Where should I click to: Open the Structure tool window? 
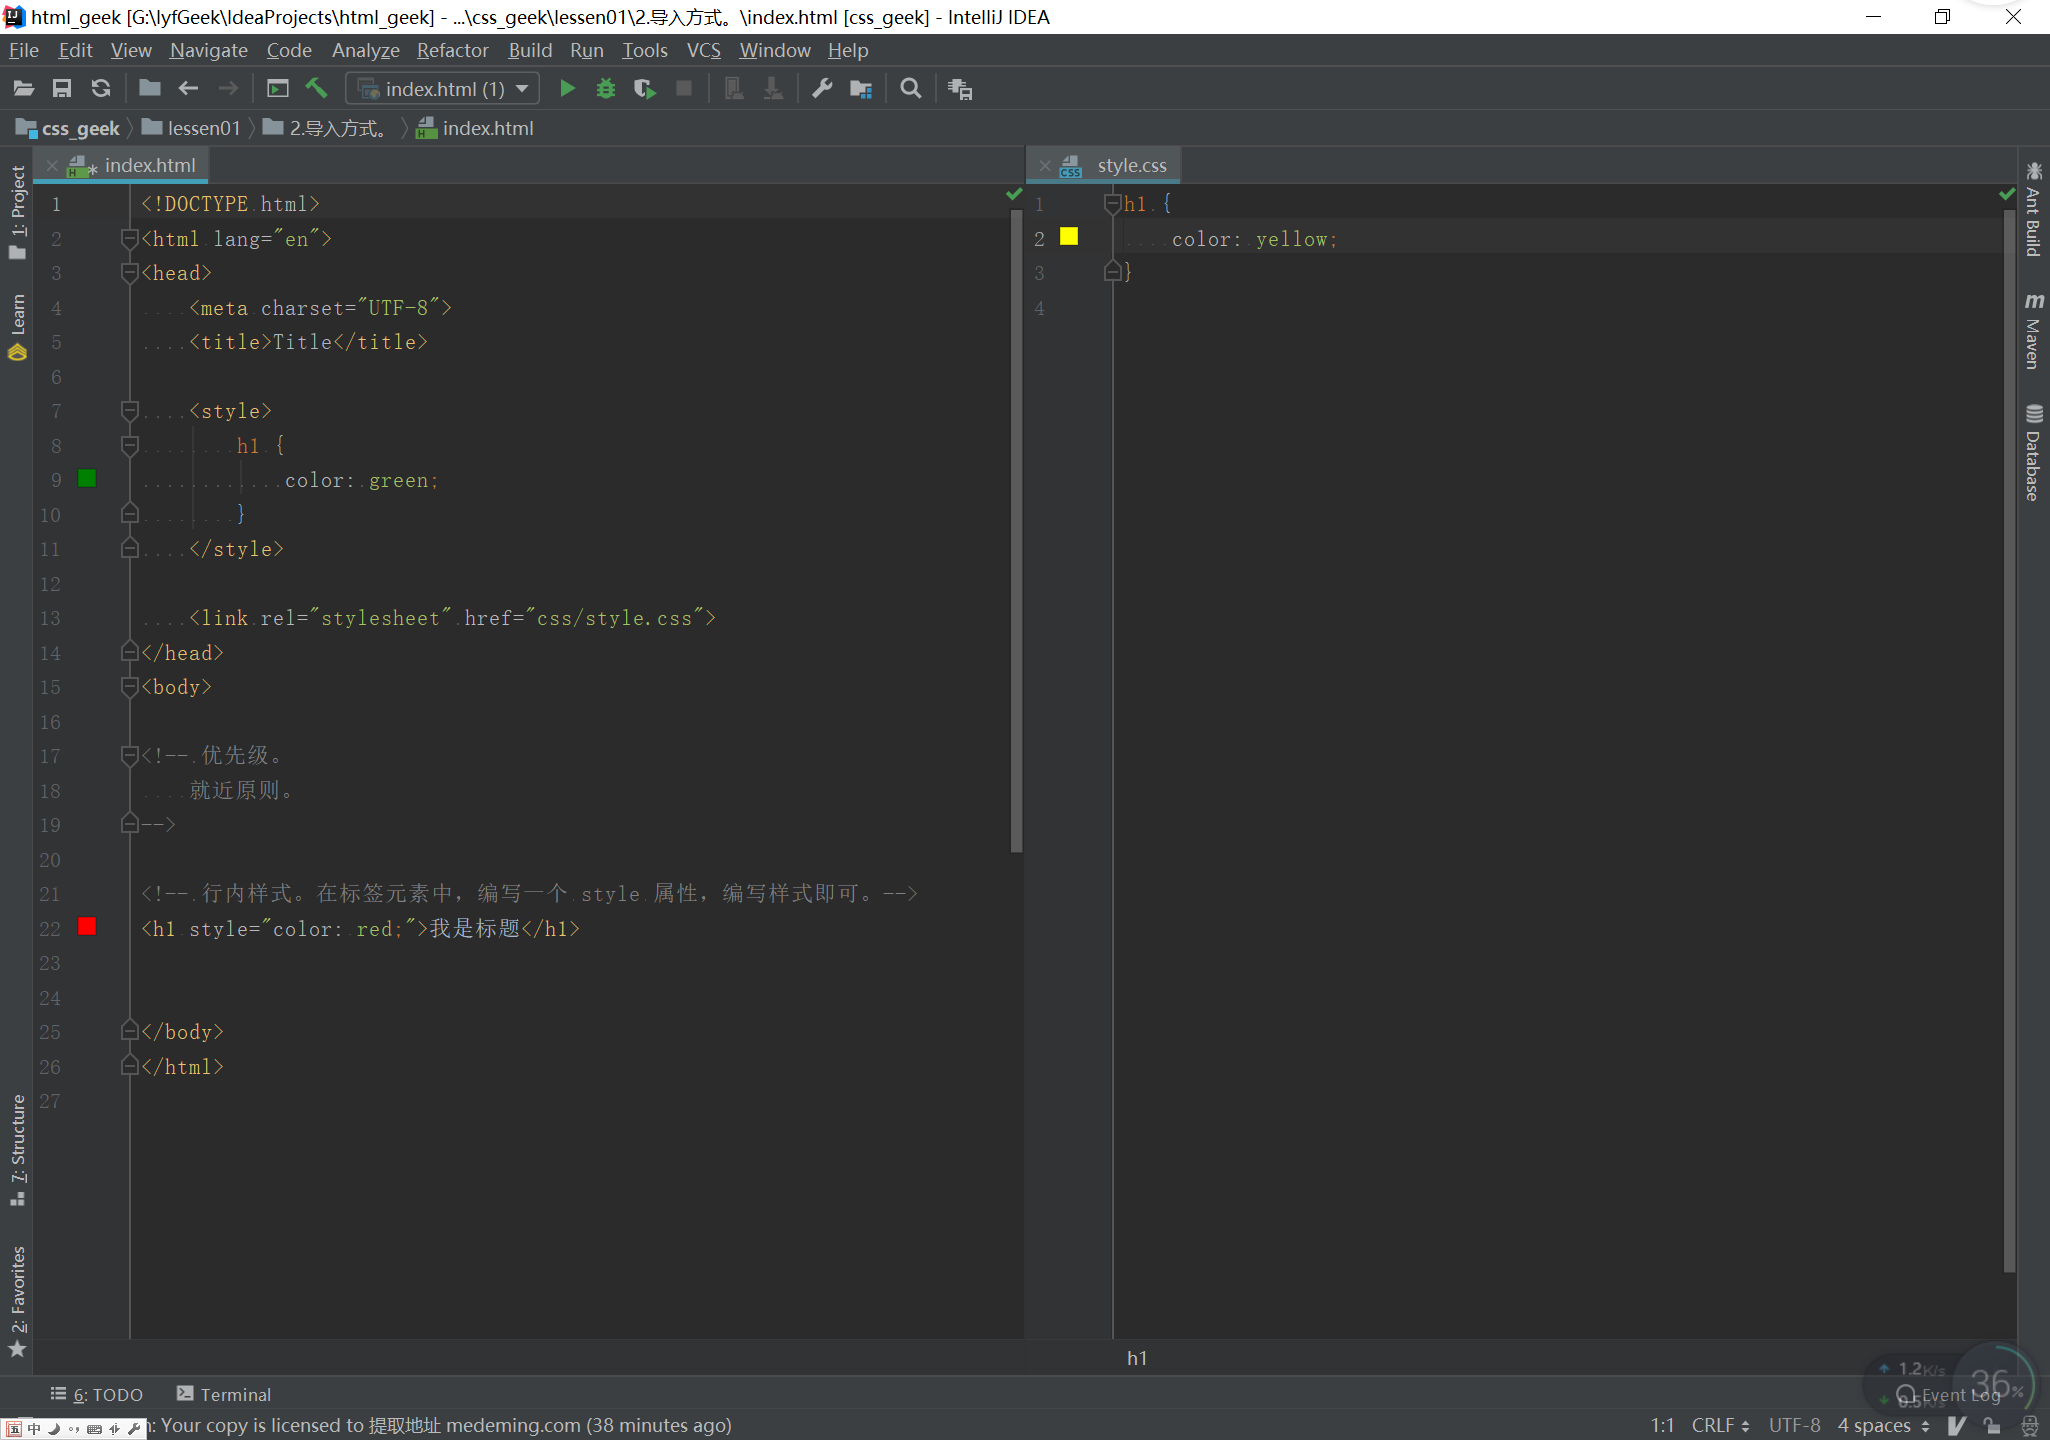[x=17, y=1150]
